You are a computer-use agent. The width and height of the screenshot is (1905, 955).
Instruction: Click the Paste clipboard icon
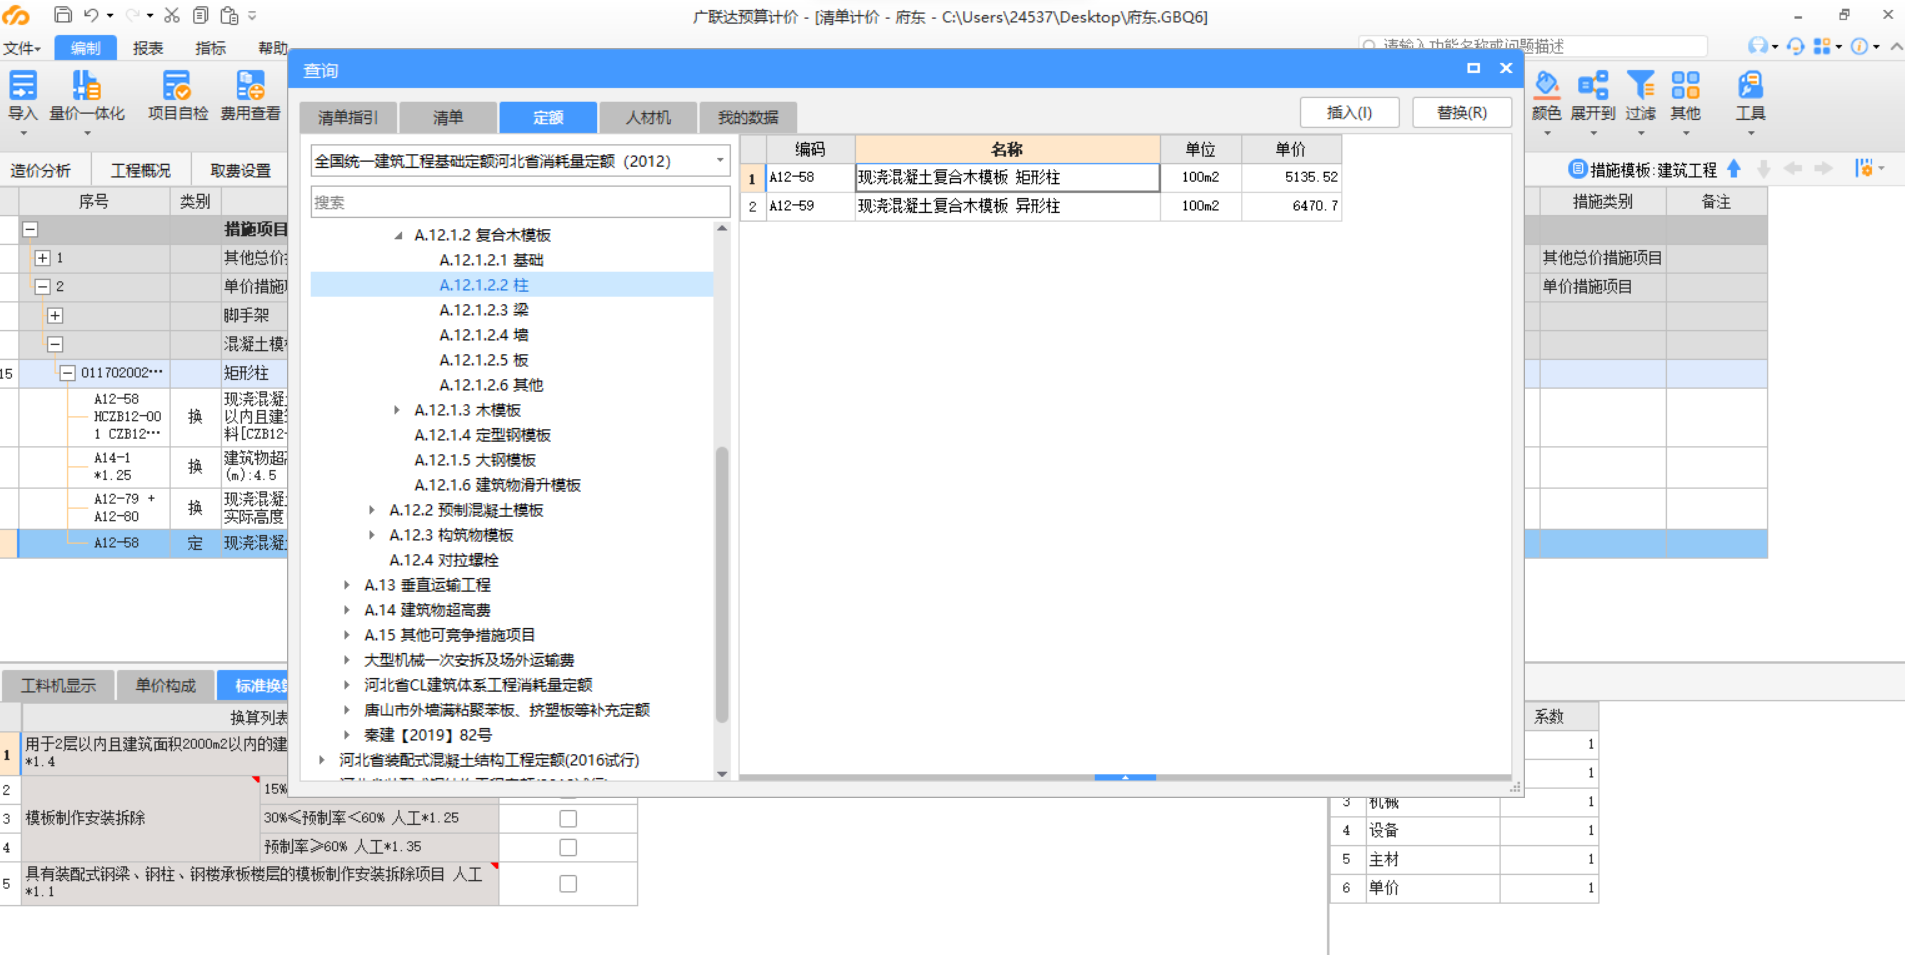[230, 15]
